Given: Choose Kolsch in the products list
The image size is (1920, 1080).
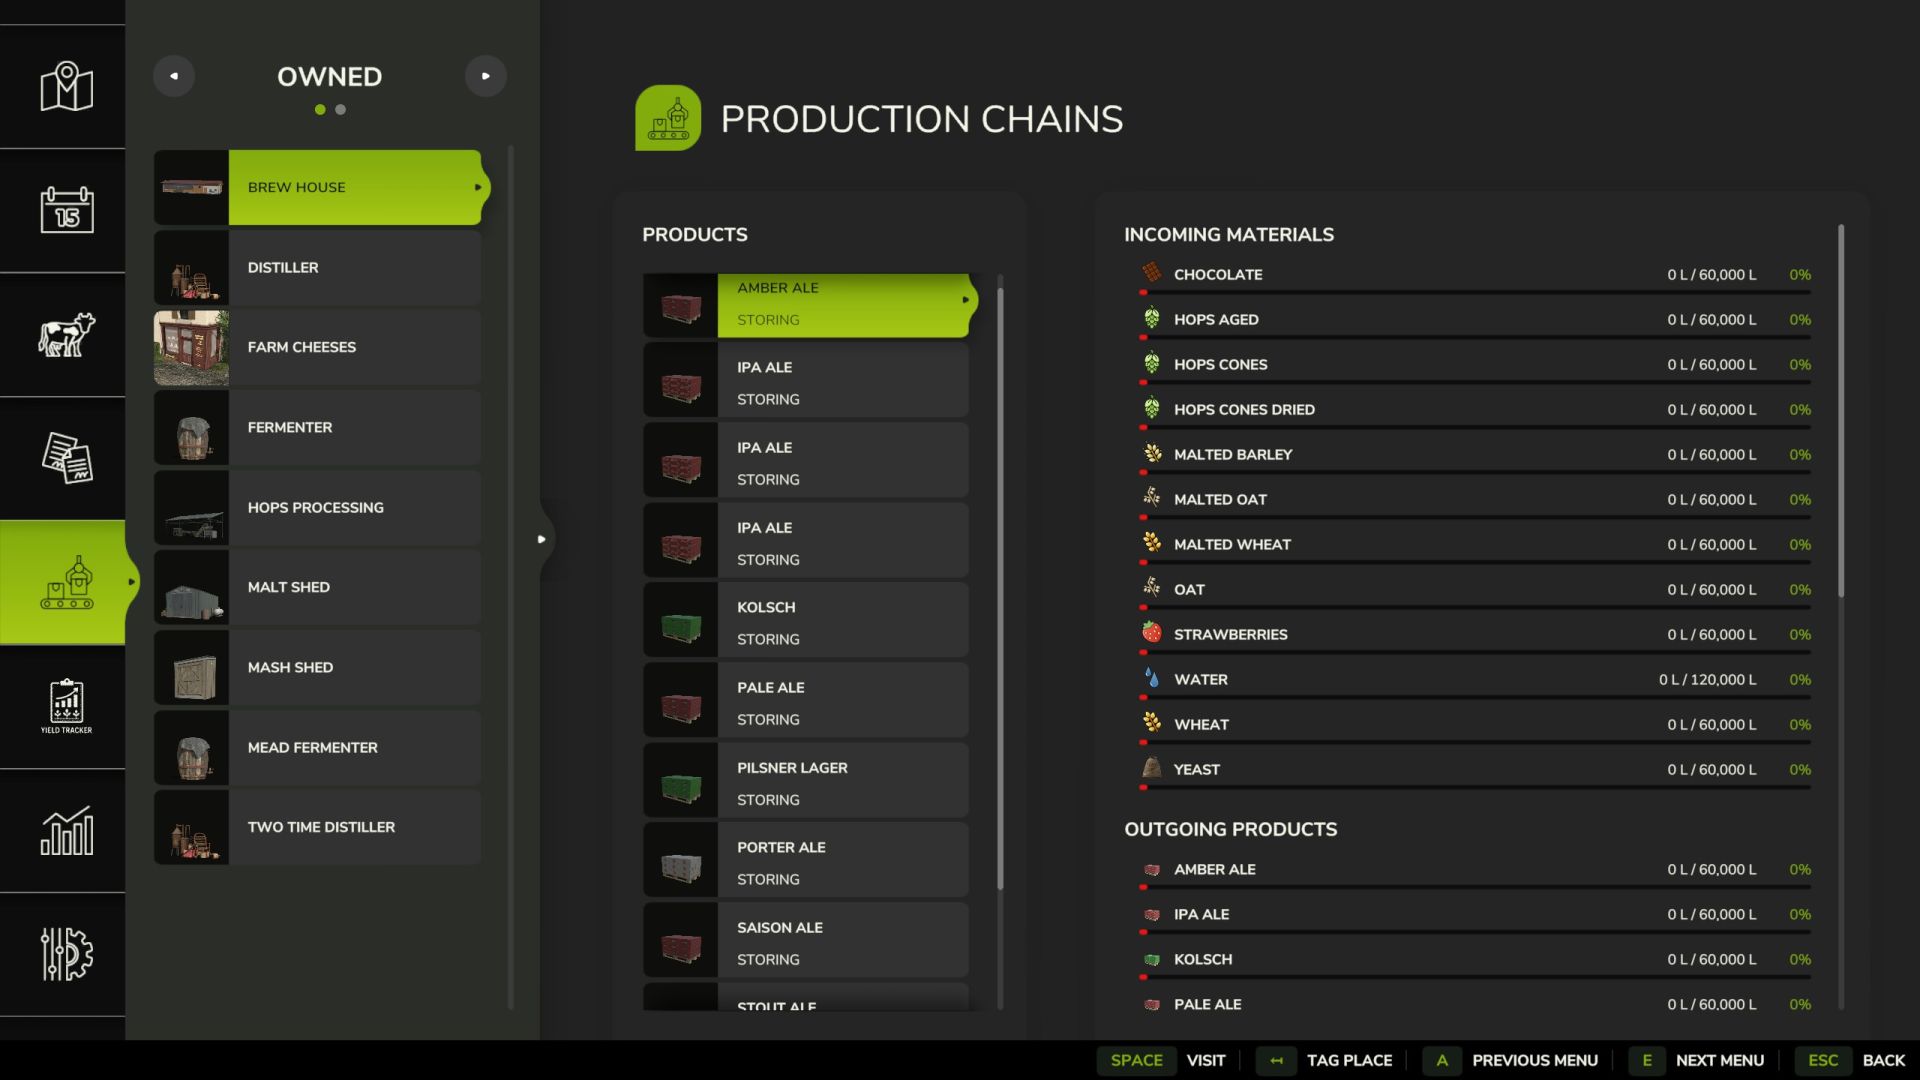Looking at the screenshot, I should 805,621.
